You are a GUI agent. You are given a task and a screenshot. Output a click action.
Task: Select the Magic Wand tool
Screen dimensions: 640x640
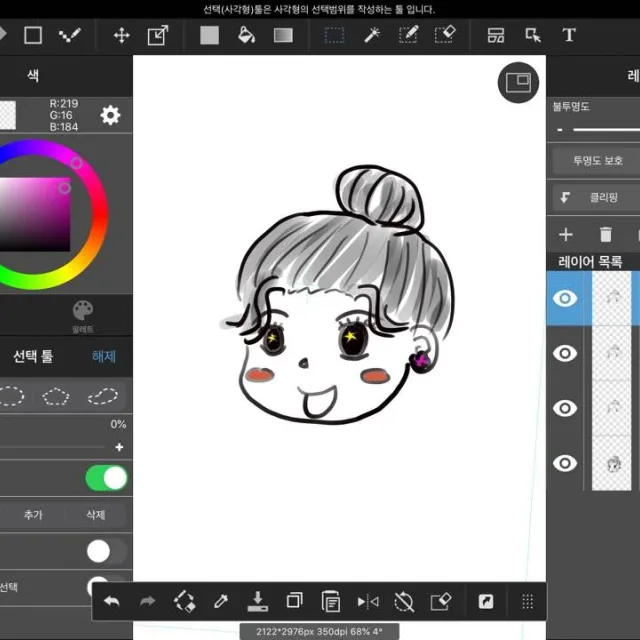pos(372,35)
